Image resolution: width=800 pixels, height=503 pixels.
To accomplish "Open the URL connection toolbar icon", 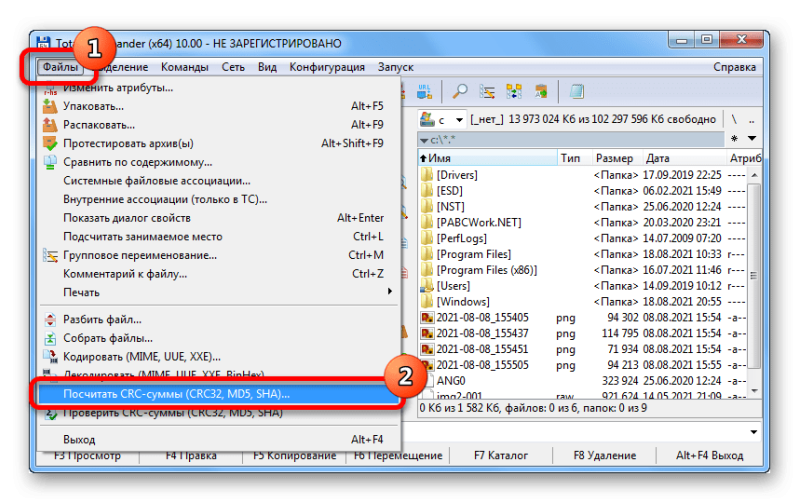I will click(424, 92).
